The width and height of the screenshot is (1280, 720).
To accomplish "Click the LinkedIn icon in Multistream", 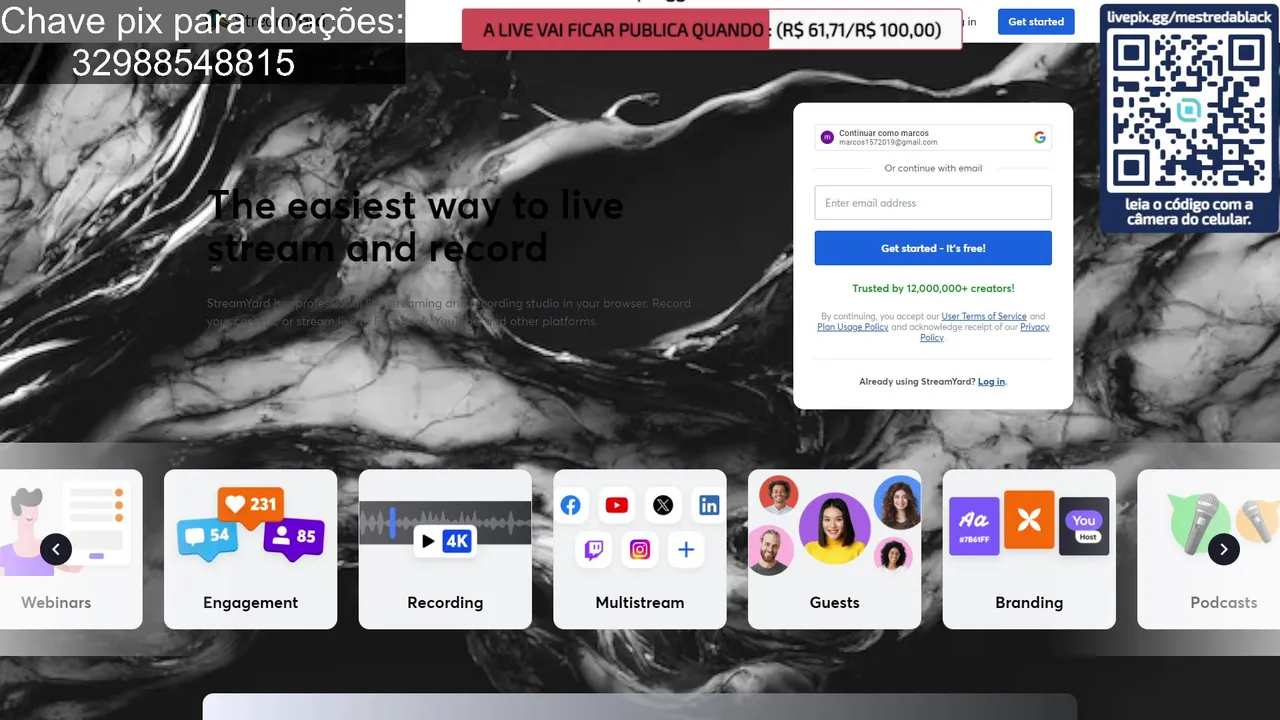I will tap(709, 505).
